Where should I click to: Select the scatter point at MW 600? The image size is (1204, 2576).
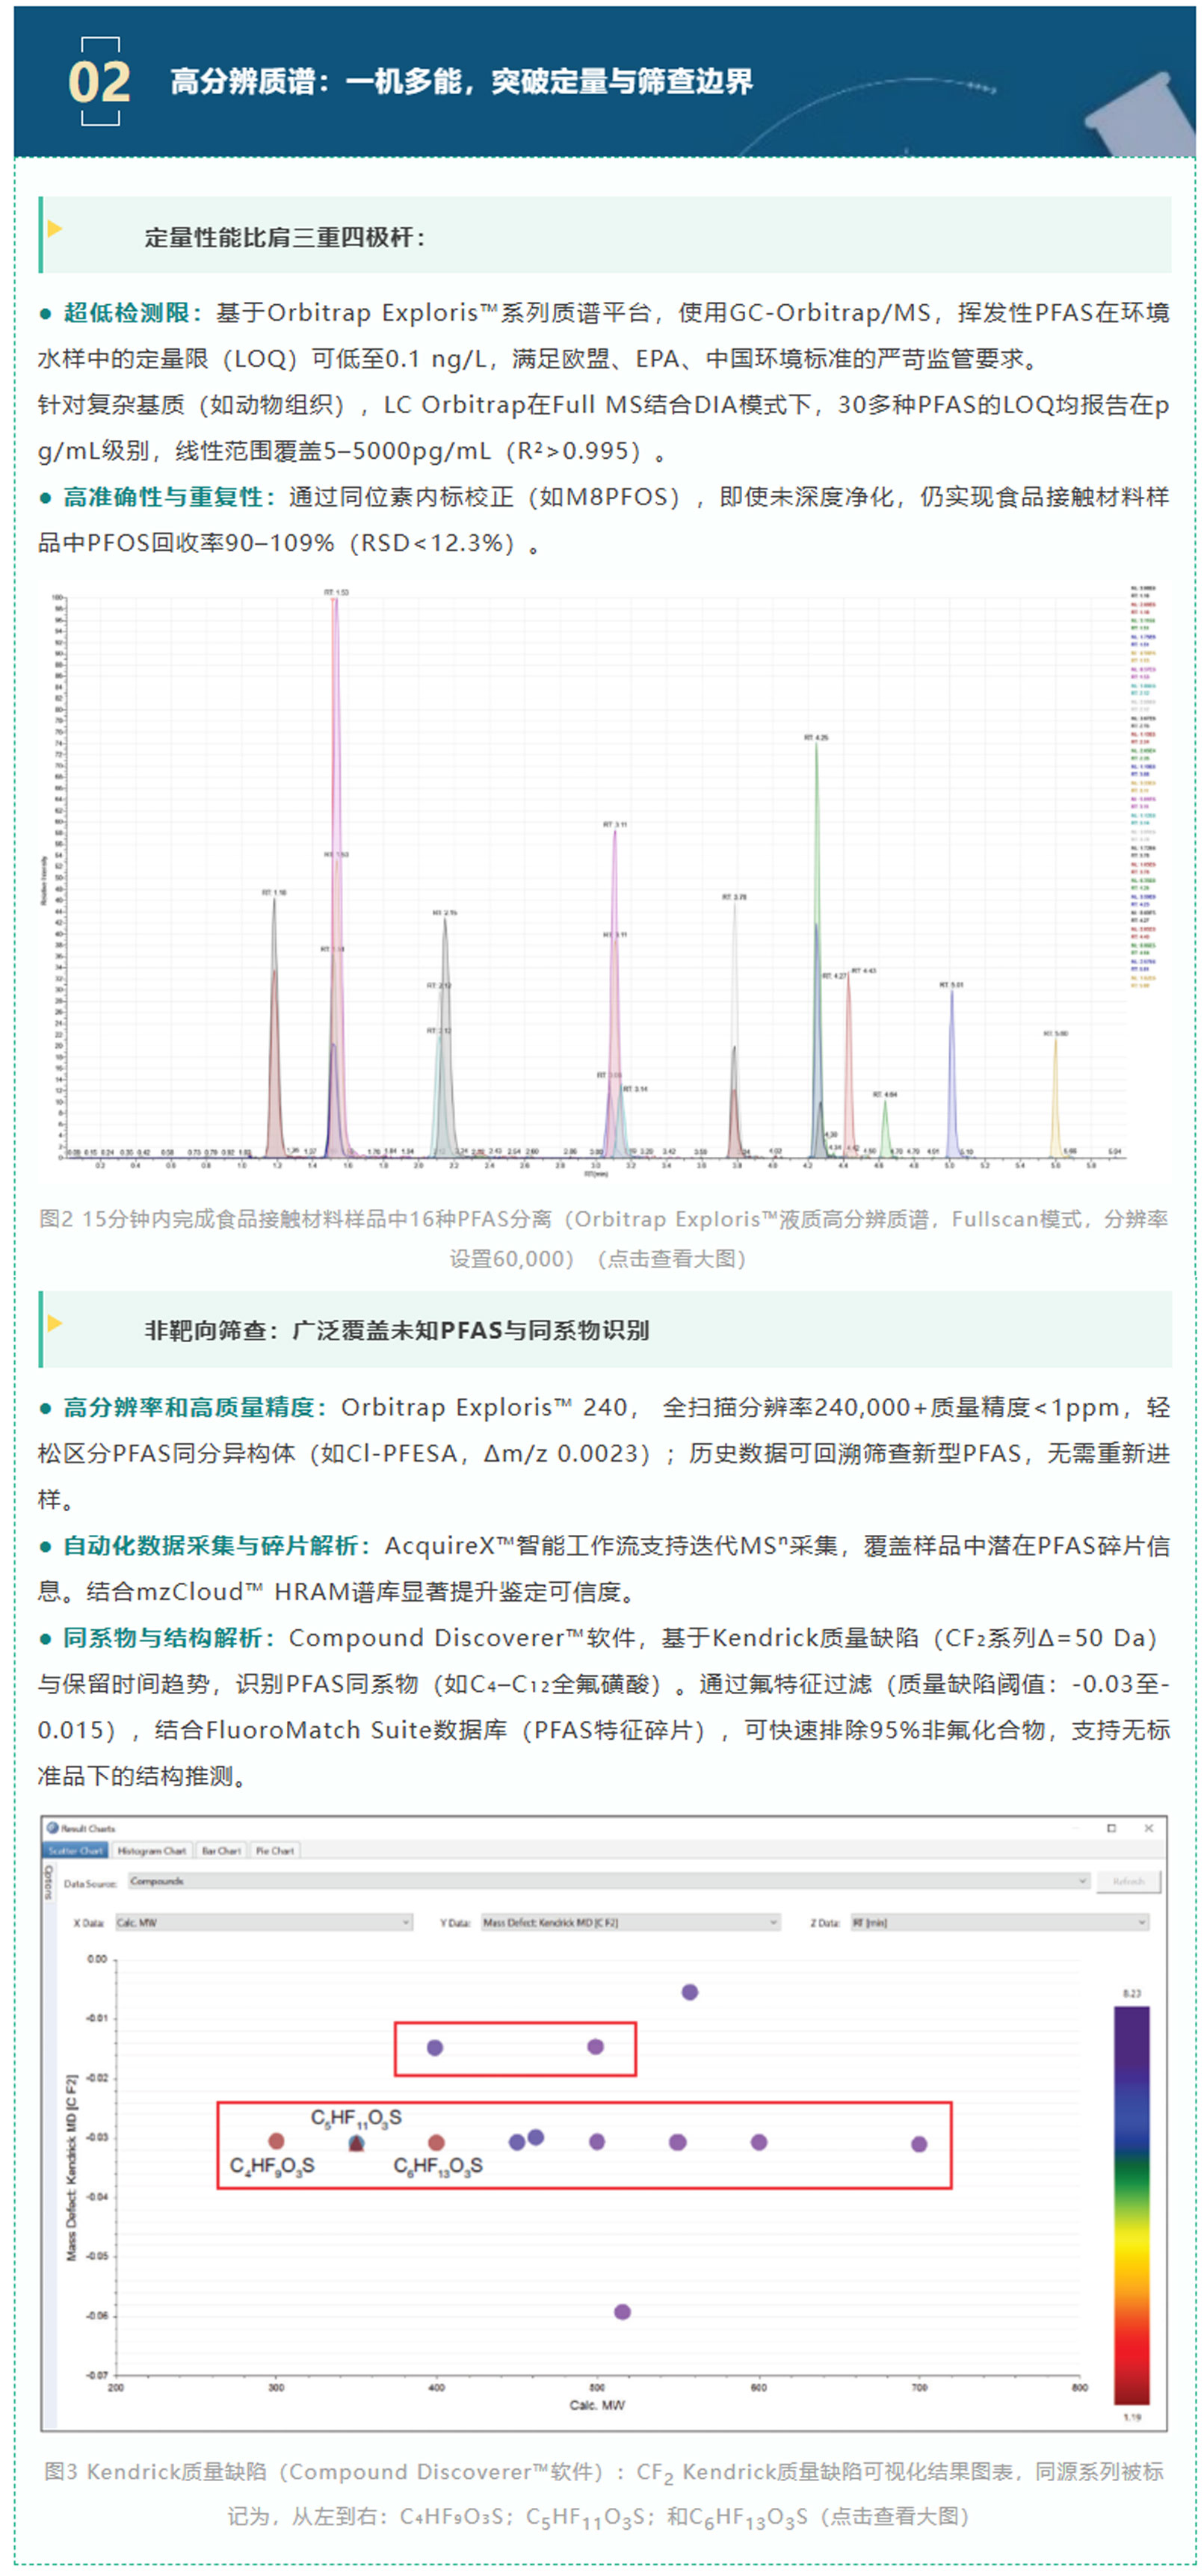tap(759, 2142)
